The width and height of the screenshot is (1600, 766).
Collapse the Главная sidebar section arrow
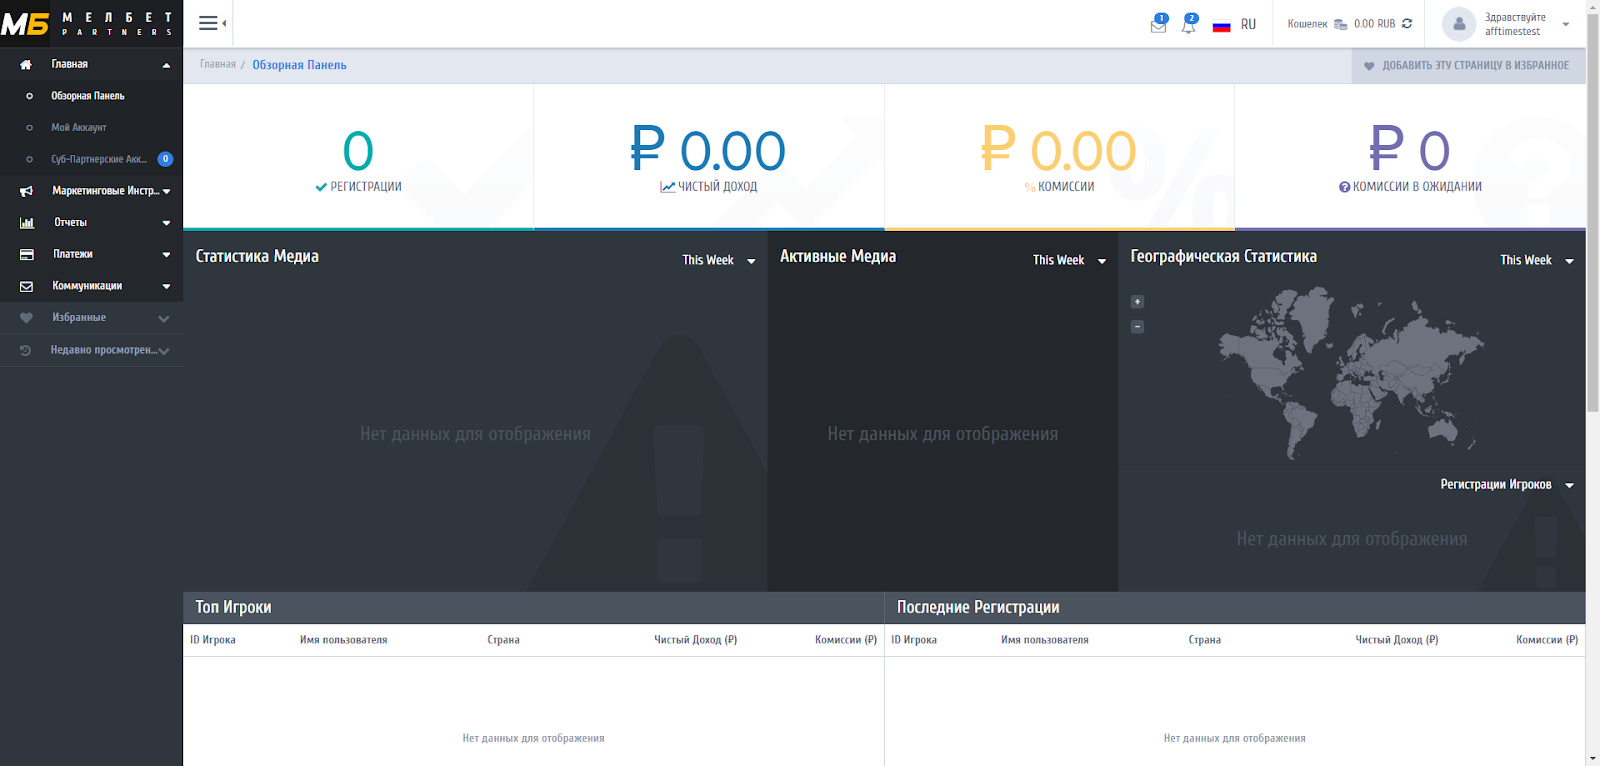[x=166, y=65]
